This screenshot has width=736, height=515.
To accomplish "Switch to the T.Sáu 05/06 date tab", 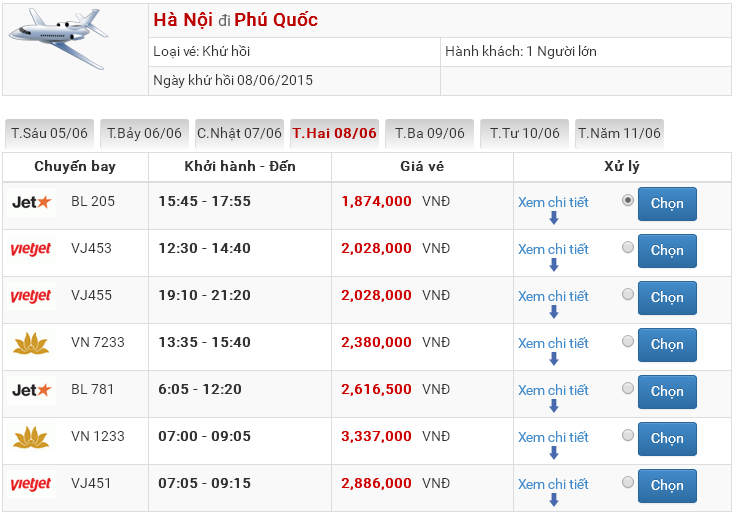I will 49,134.
